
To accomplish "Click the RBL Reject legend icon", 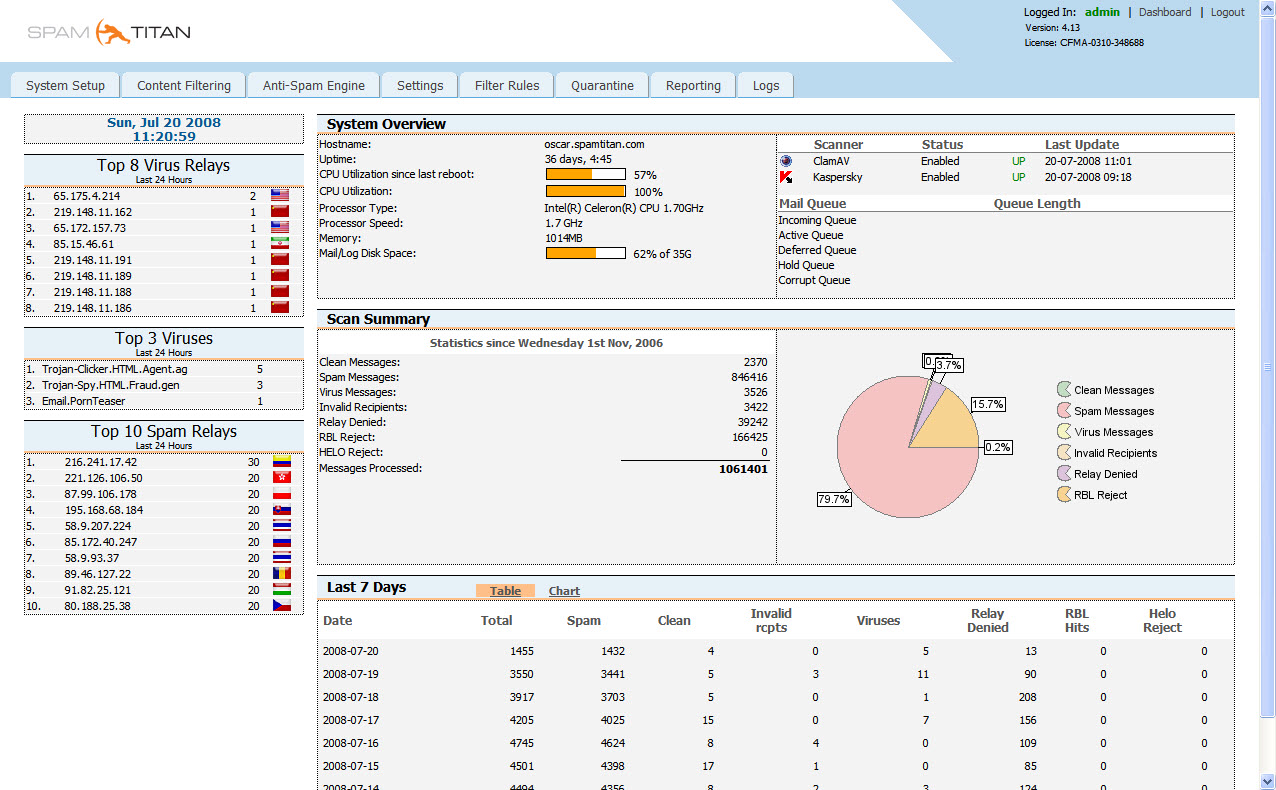I will [1064, 495].
